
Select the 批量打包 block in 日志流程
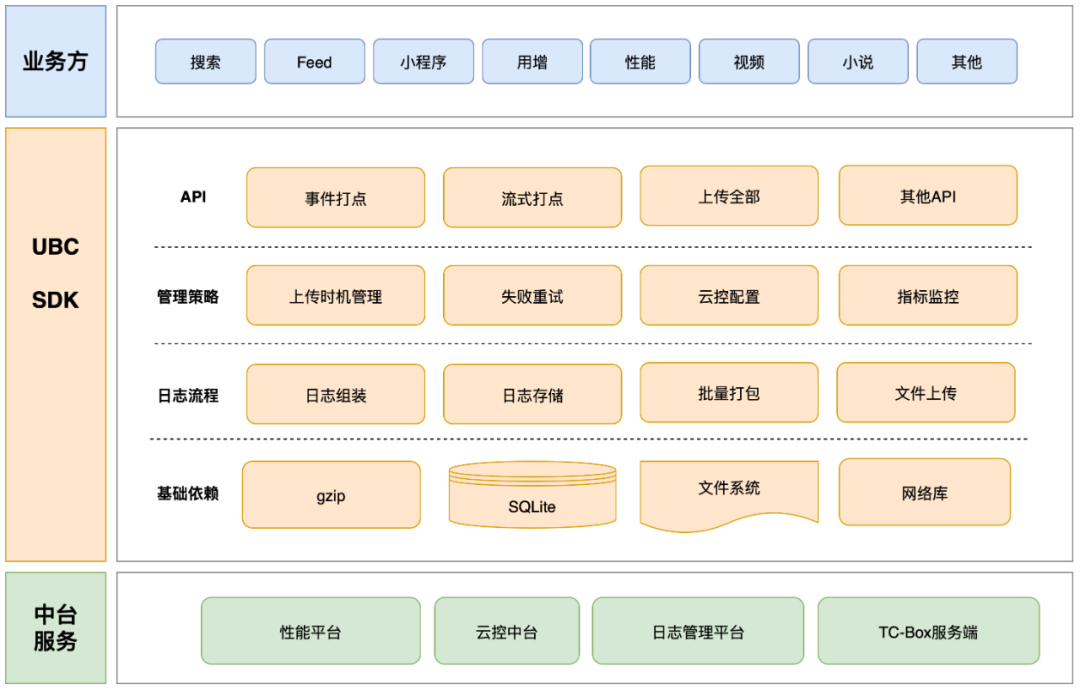pyautogui.click(x=728, y=392)
